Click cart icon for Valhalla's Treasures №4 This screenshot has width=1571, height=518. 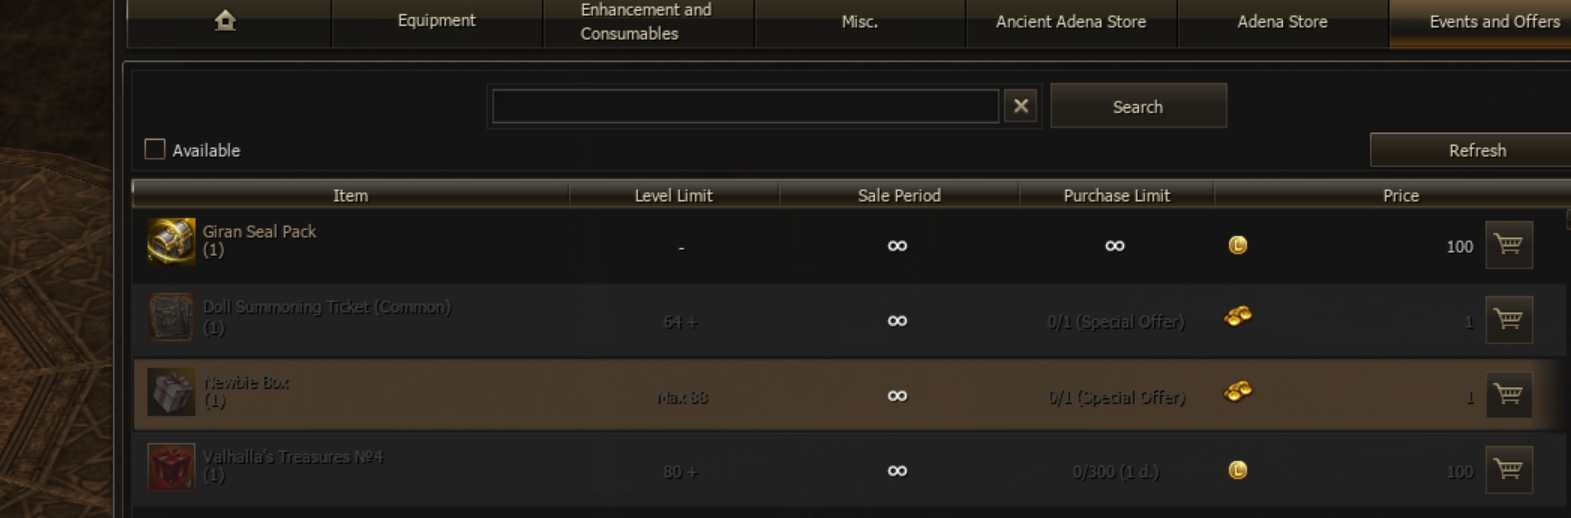click(1508, 469)
